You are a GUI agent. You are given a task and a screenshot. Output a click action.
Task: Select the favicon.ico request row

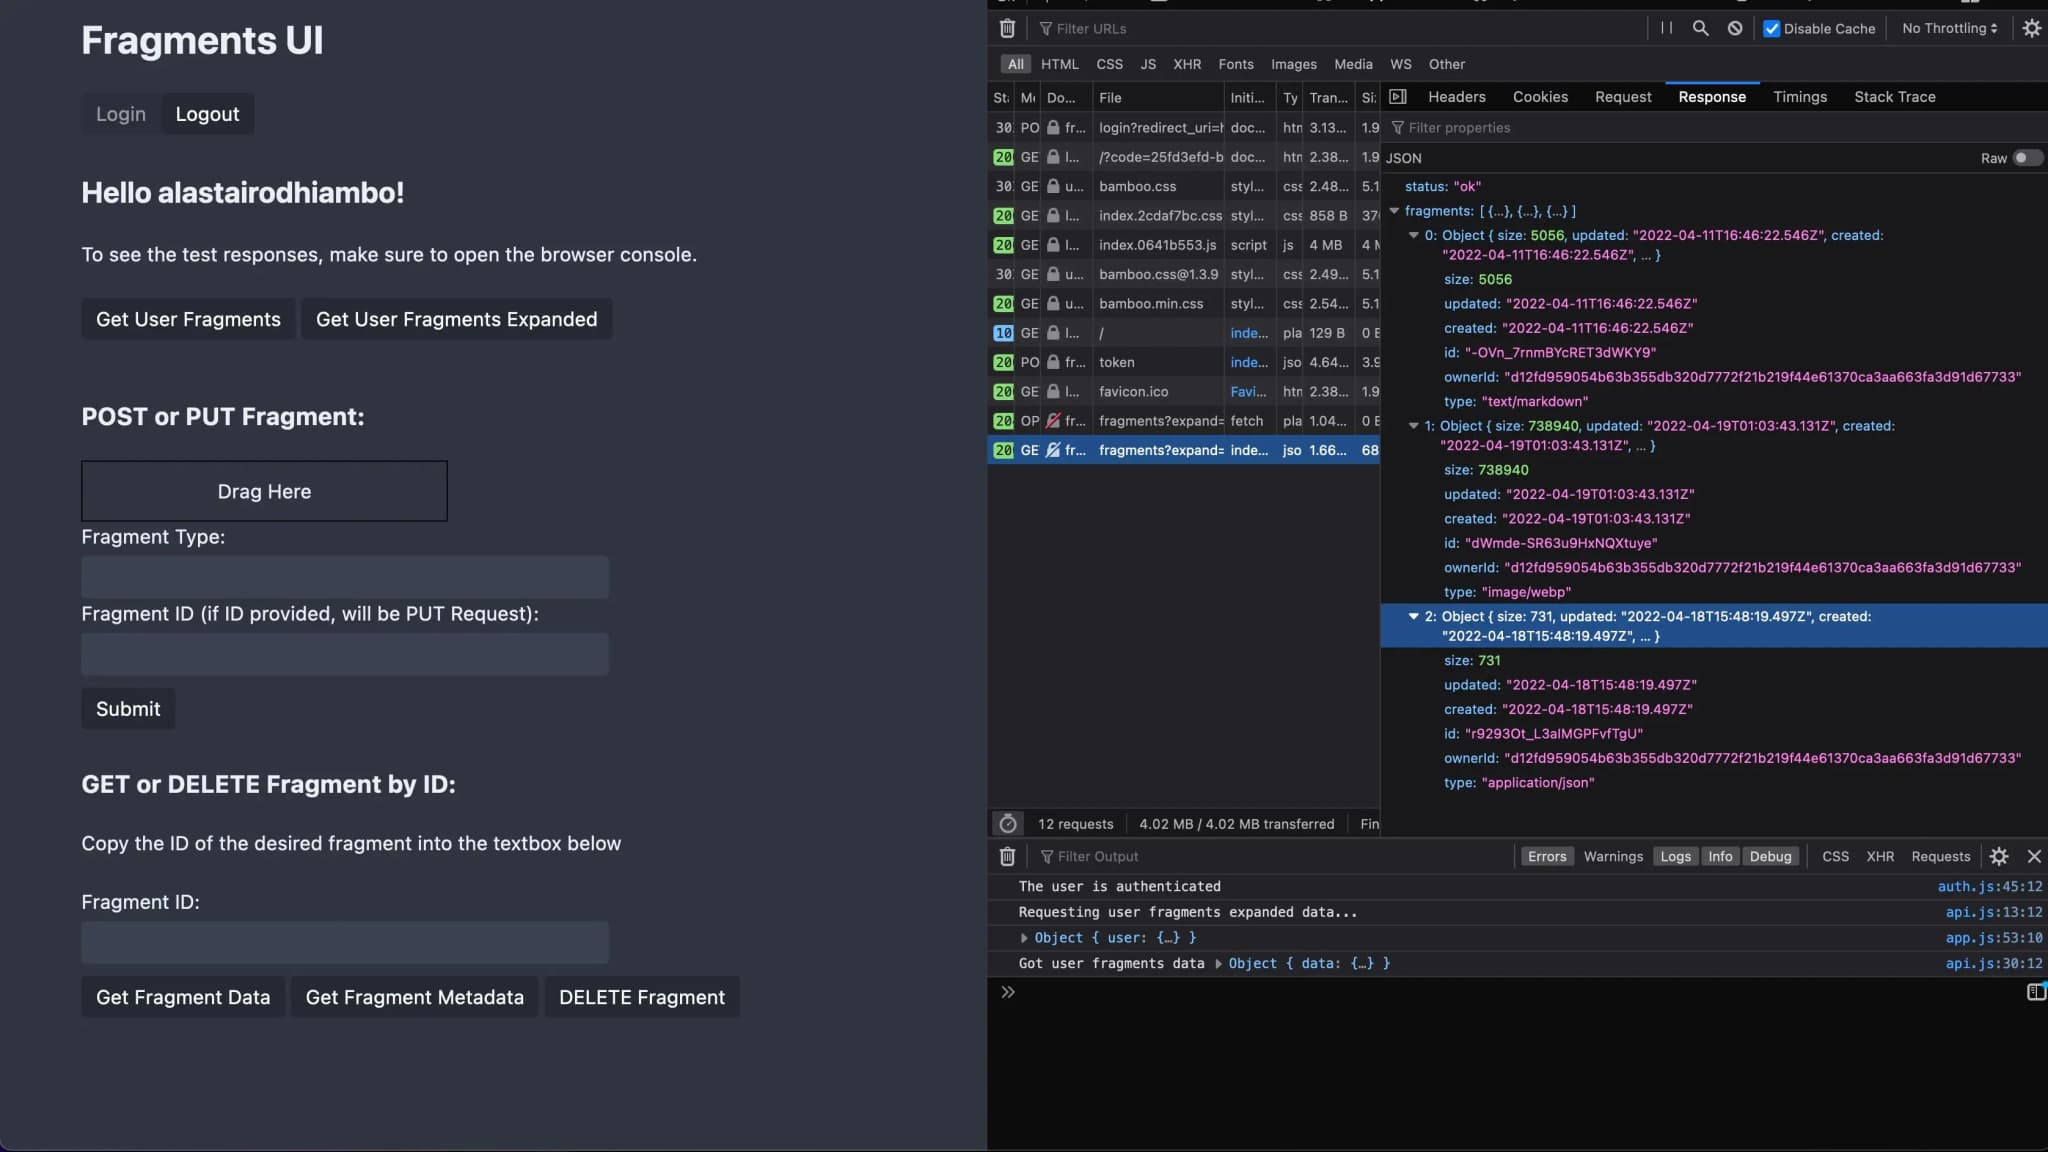[x=1184, y=392]
